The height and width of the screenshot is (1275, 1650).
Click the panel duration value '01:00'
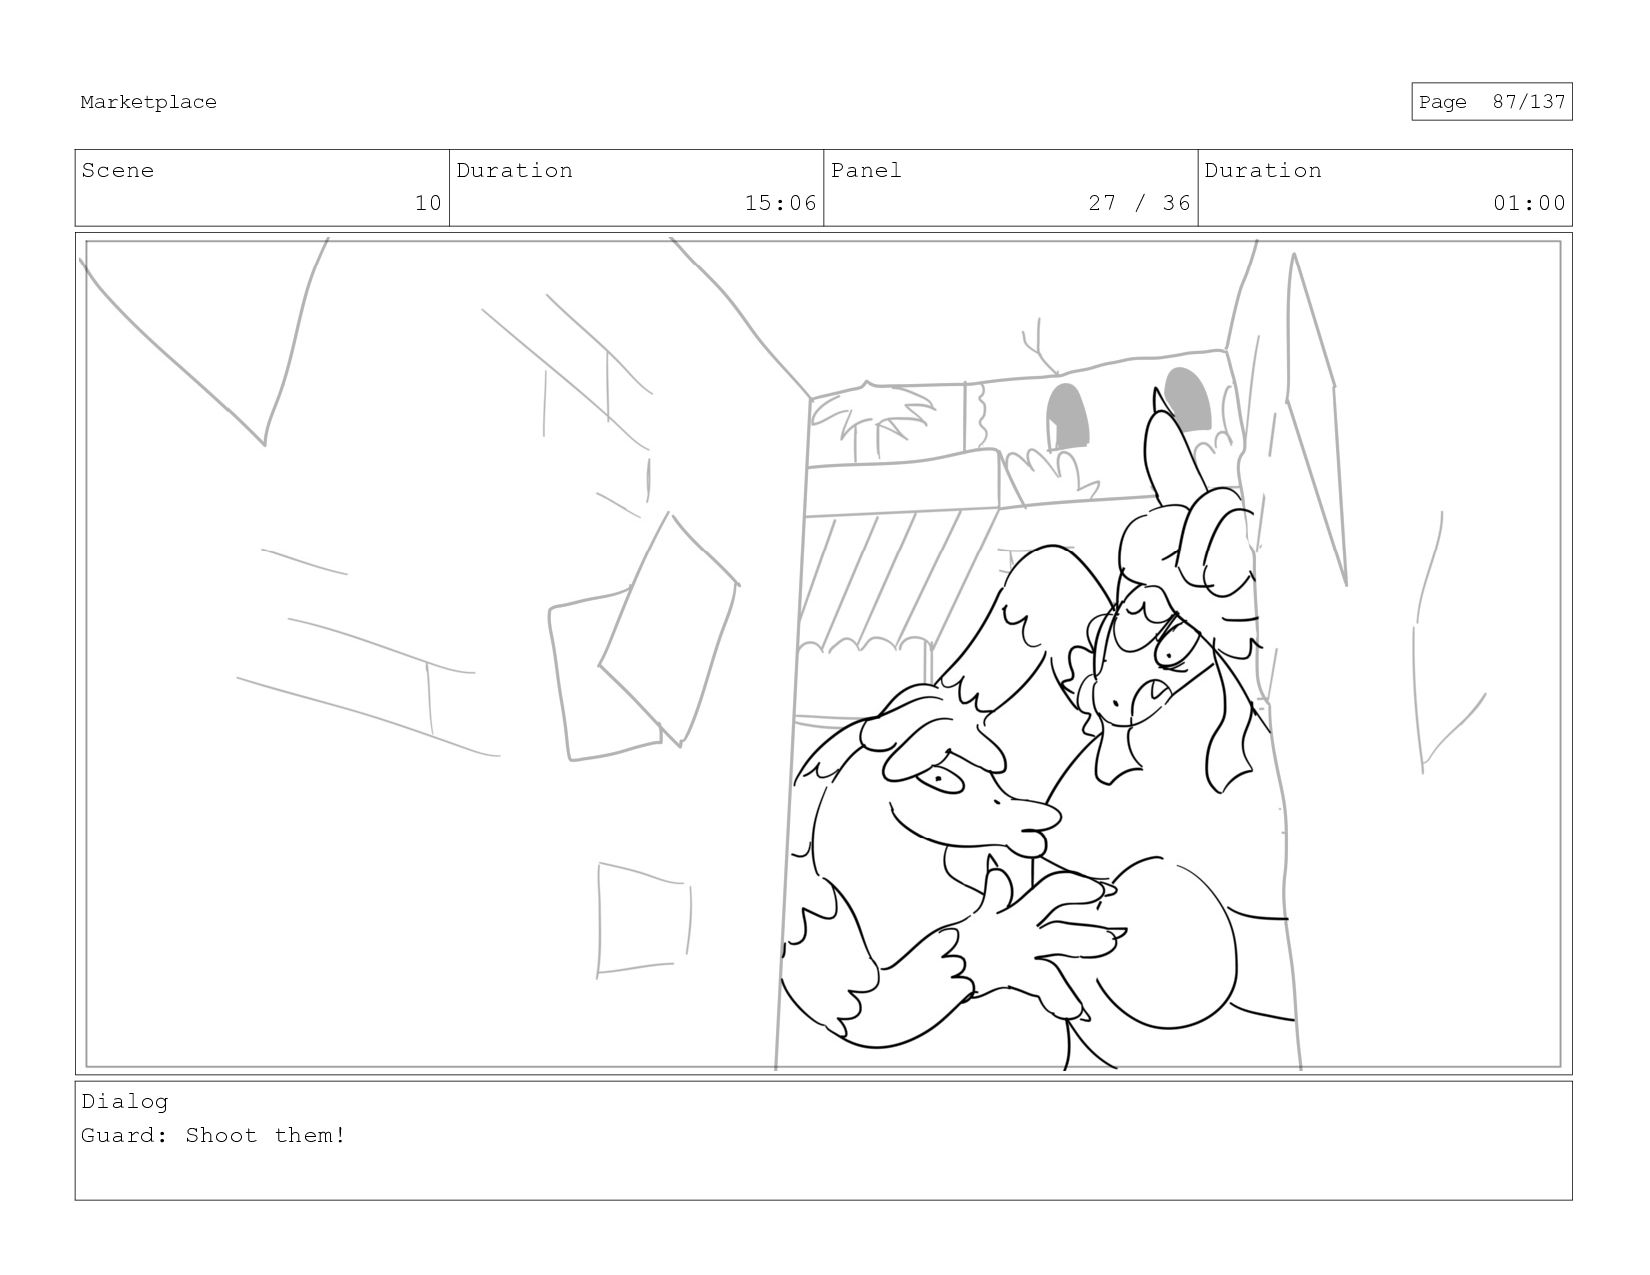[1529, 203]
